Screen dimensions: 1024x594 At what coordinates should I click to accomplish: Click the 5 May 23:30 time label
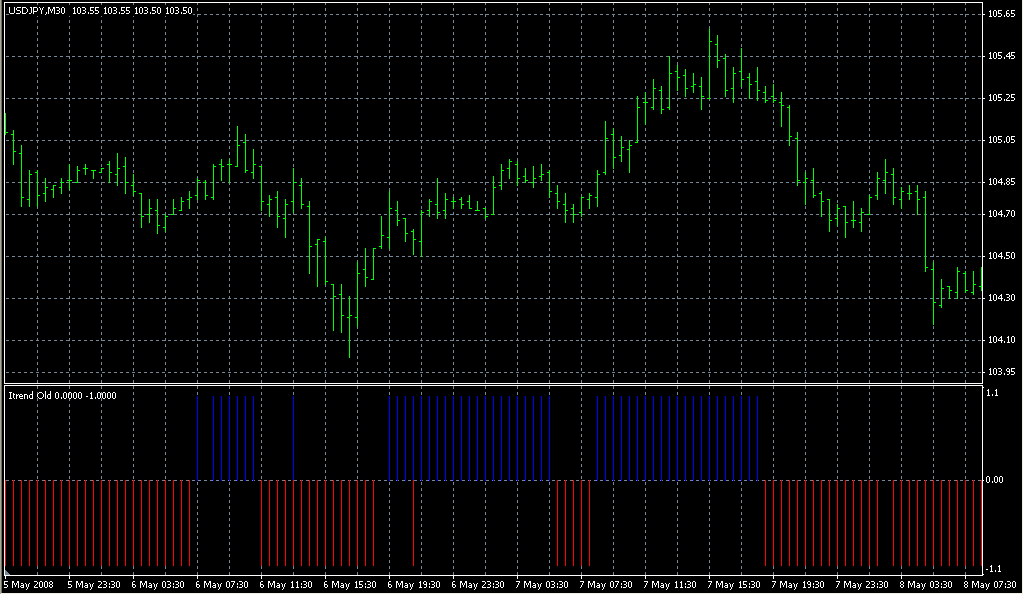(94, 585)
